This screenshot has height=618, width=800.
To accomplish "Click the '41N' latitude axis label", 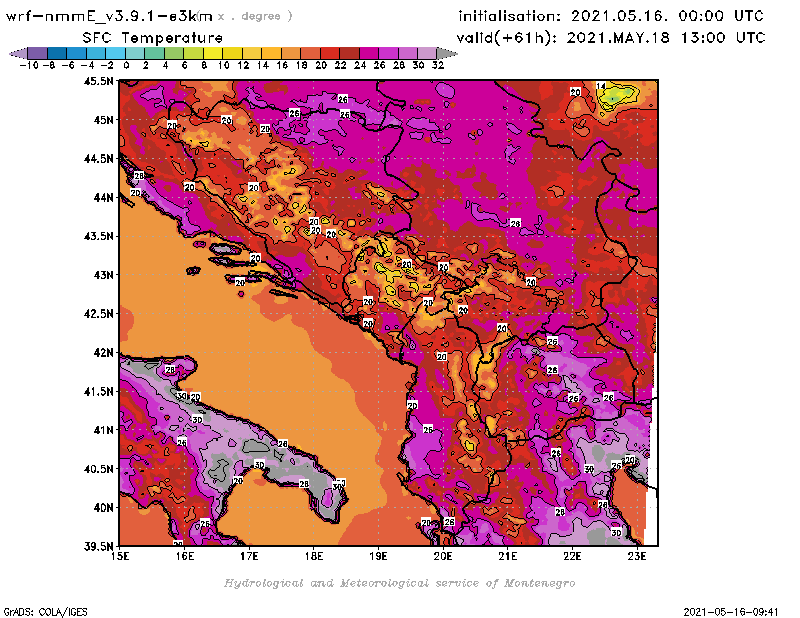I will click(x=103, y=430).
